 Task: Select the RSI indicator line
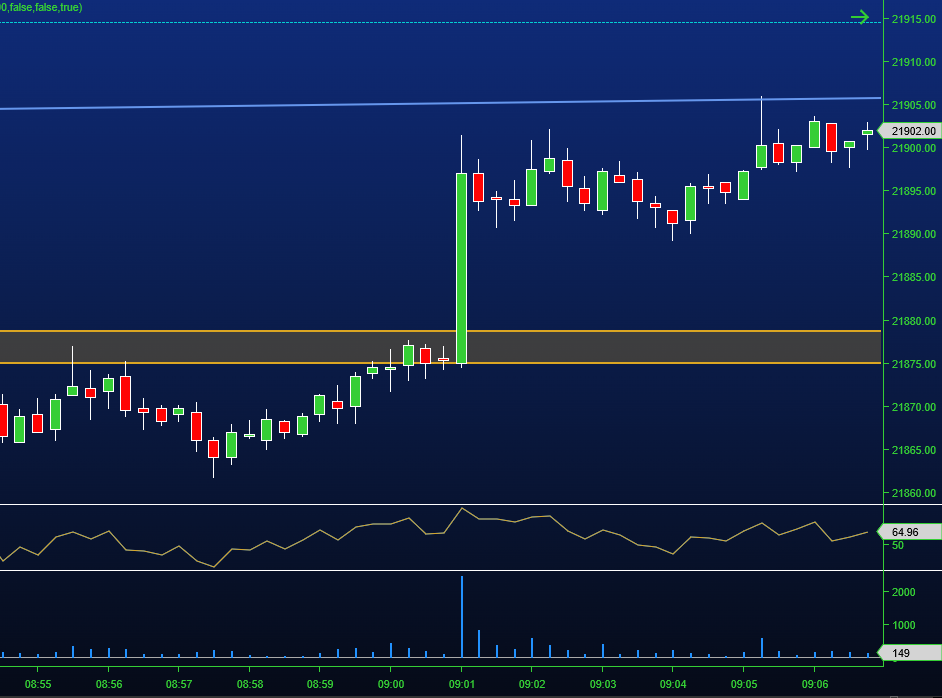434,535
